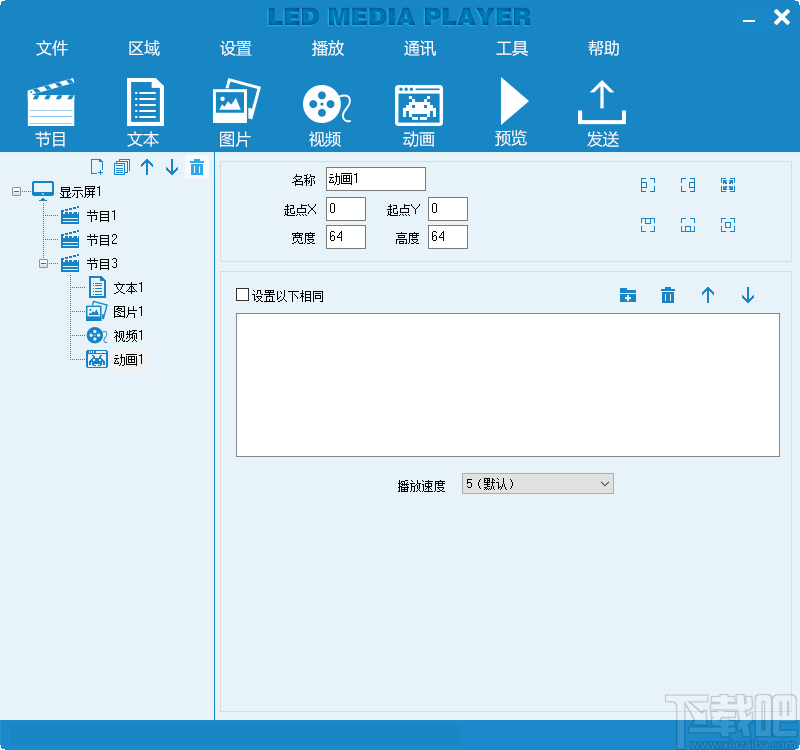
Task: Select the 节目 (Program) toolbar icon
Action: pos(50,107)
